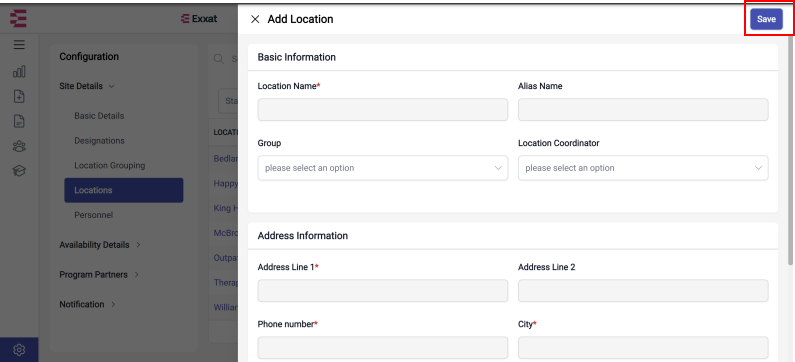Open the bar chart dashboard icon
795x362 pixels.
(x=19, y=71)
